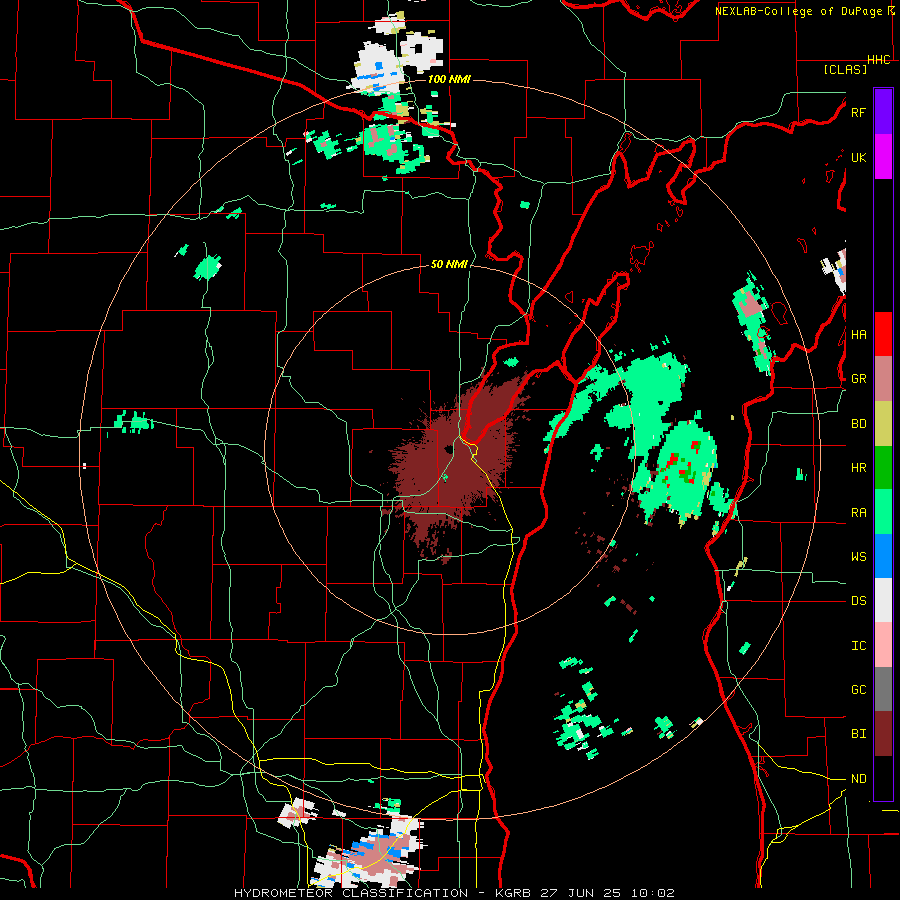Select the dusty pink GR graupel swatch
The height and width of the screenshot is (900, 900).
pos(883,379)
